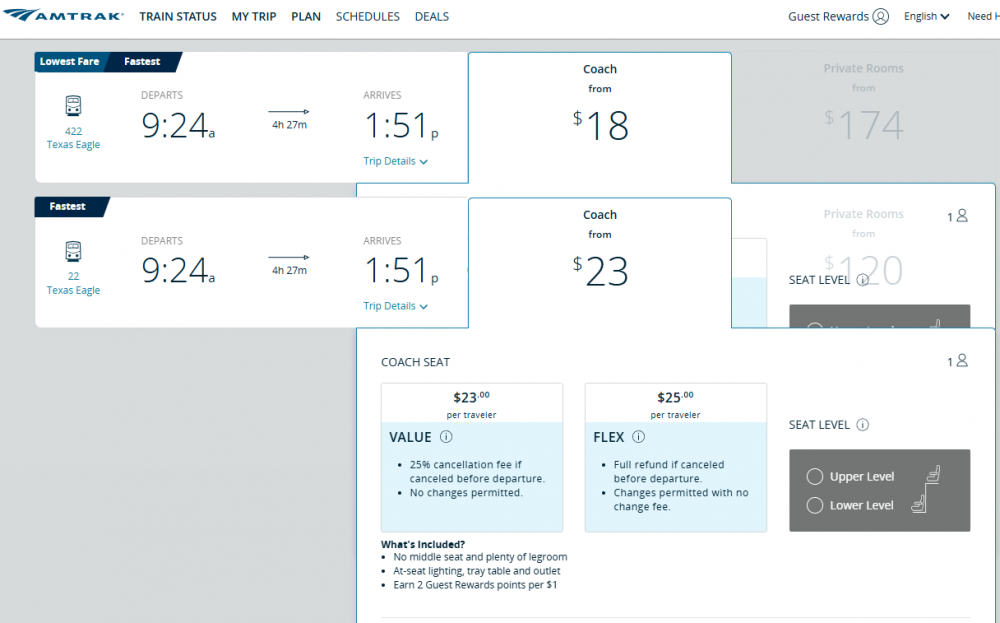Choose the $18 Coach fare

600,117
